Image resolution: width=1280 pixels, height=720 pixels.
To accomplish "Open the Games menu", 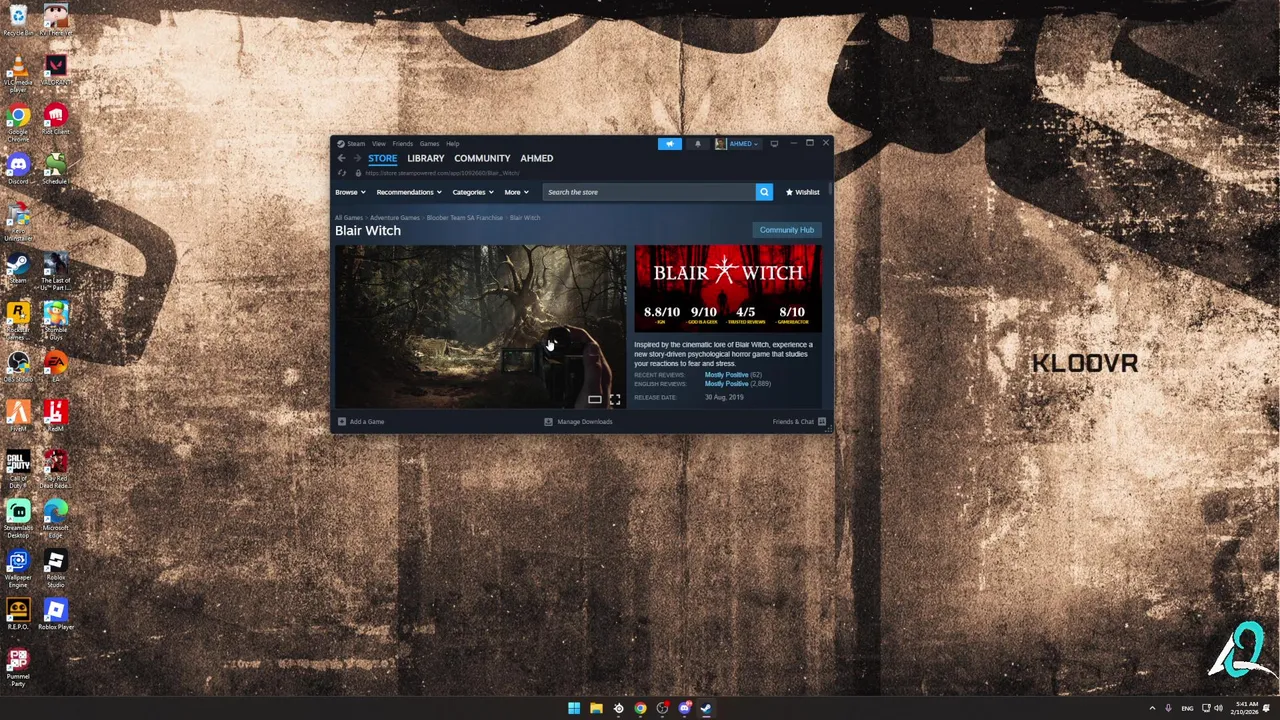I will (429, 144).
